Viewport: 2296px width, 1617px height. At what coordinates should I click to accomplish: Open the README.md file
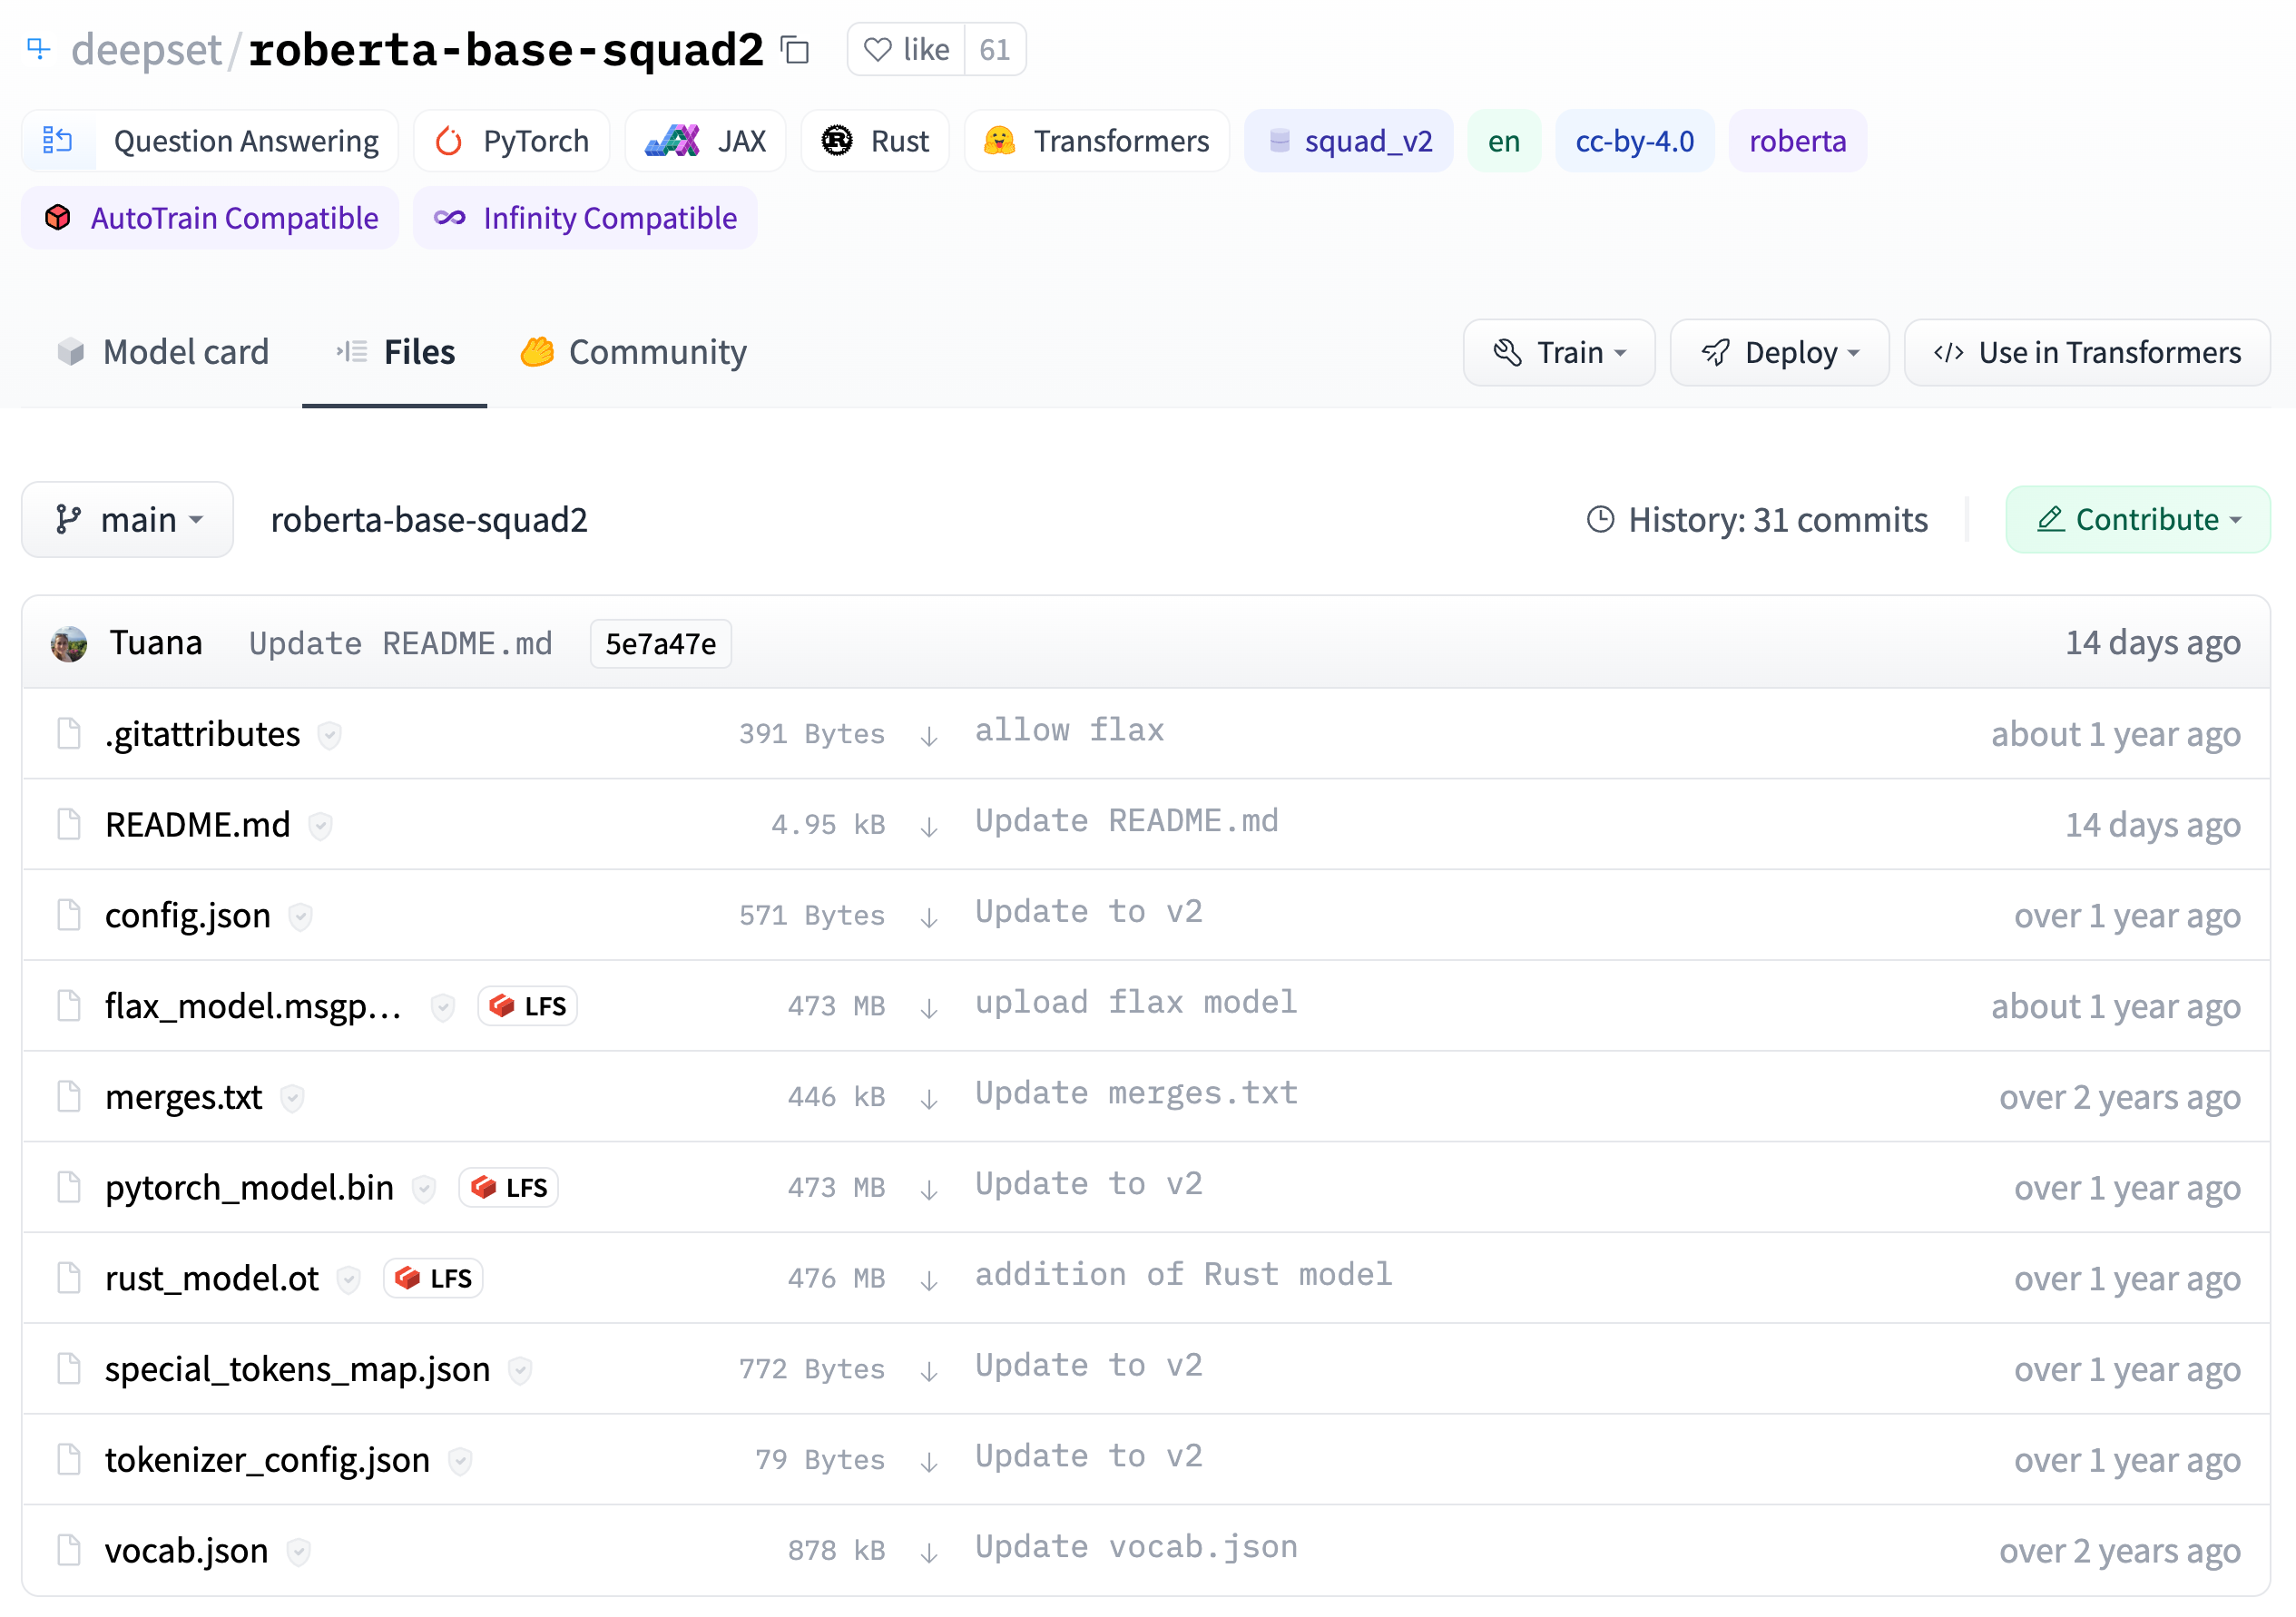(x=198, y=825)
